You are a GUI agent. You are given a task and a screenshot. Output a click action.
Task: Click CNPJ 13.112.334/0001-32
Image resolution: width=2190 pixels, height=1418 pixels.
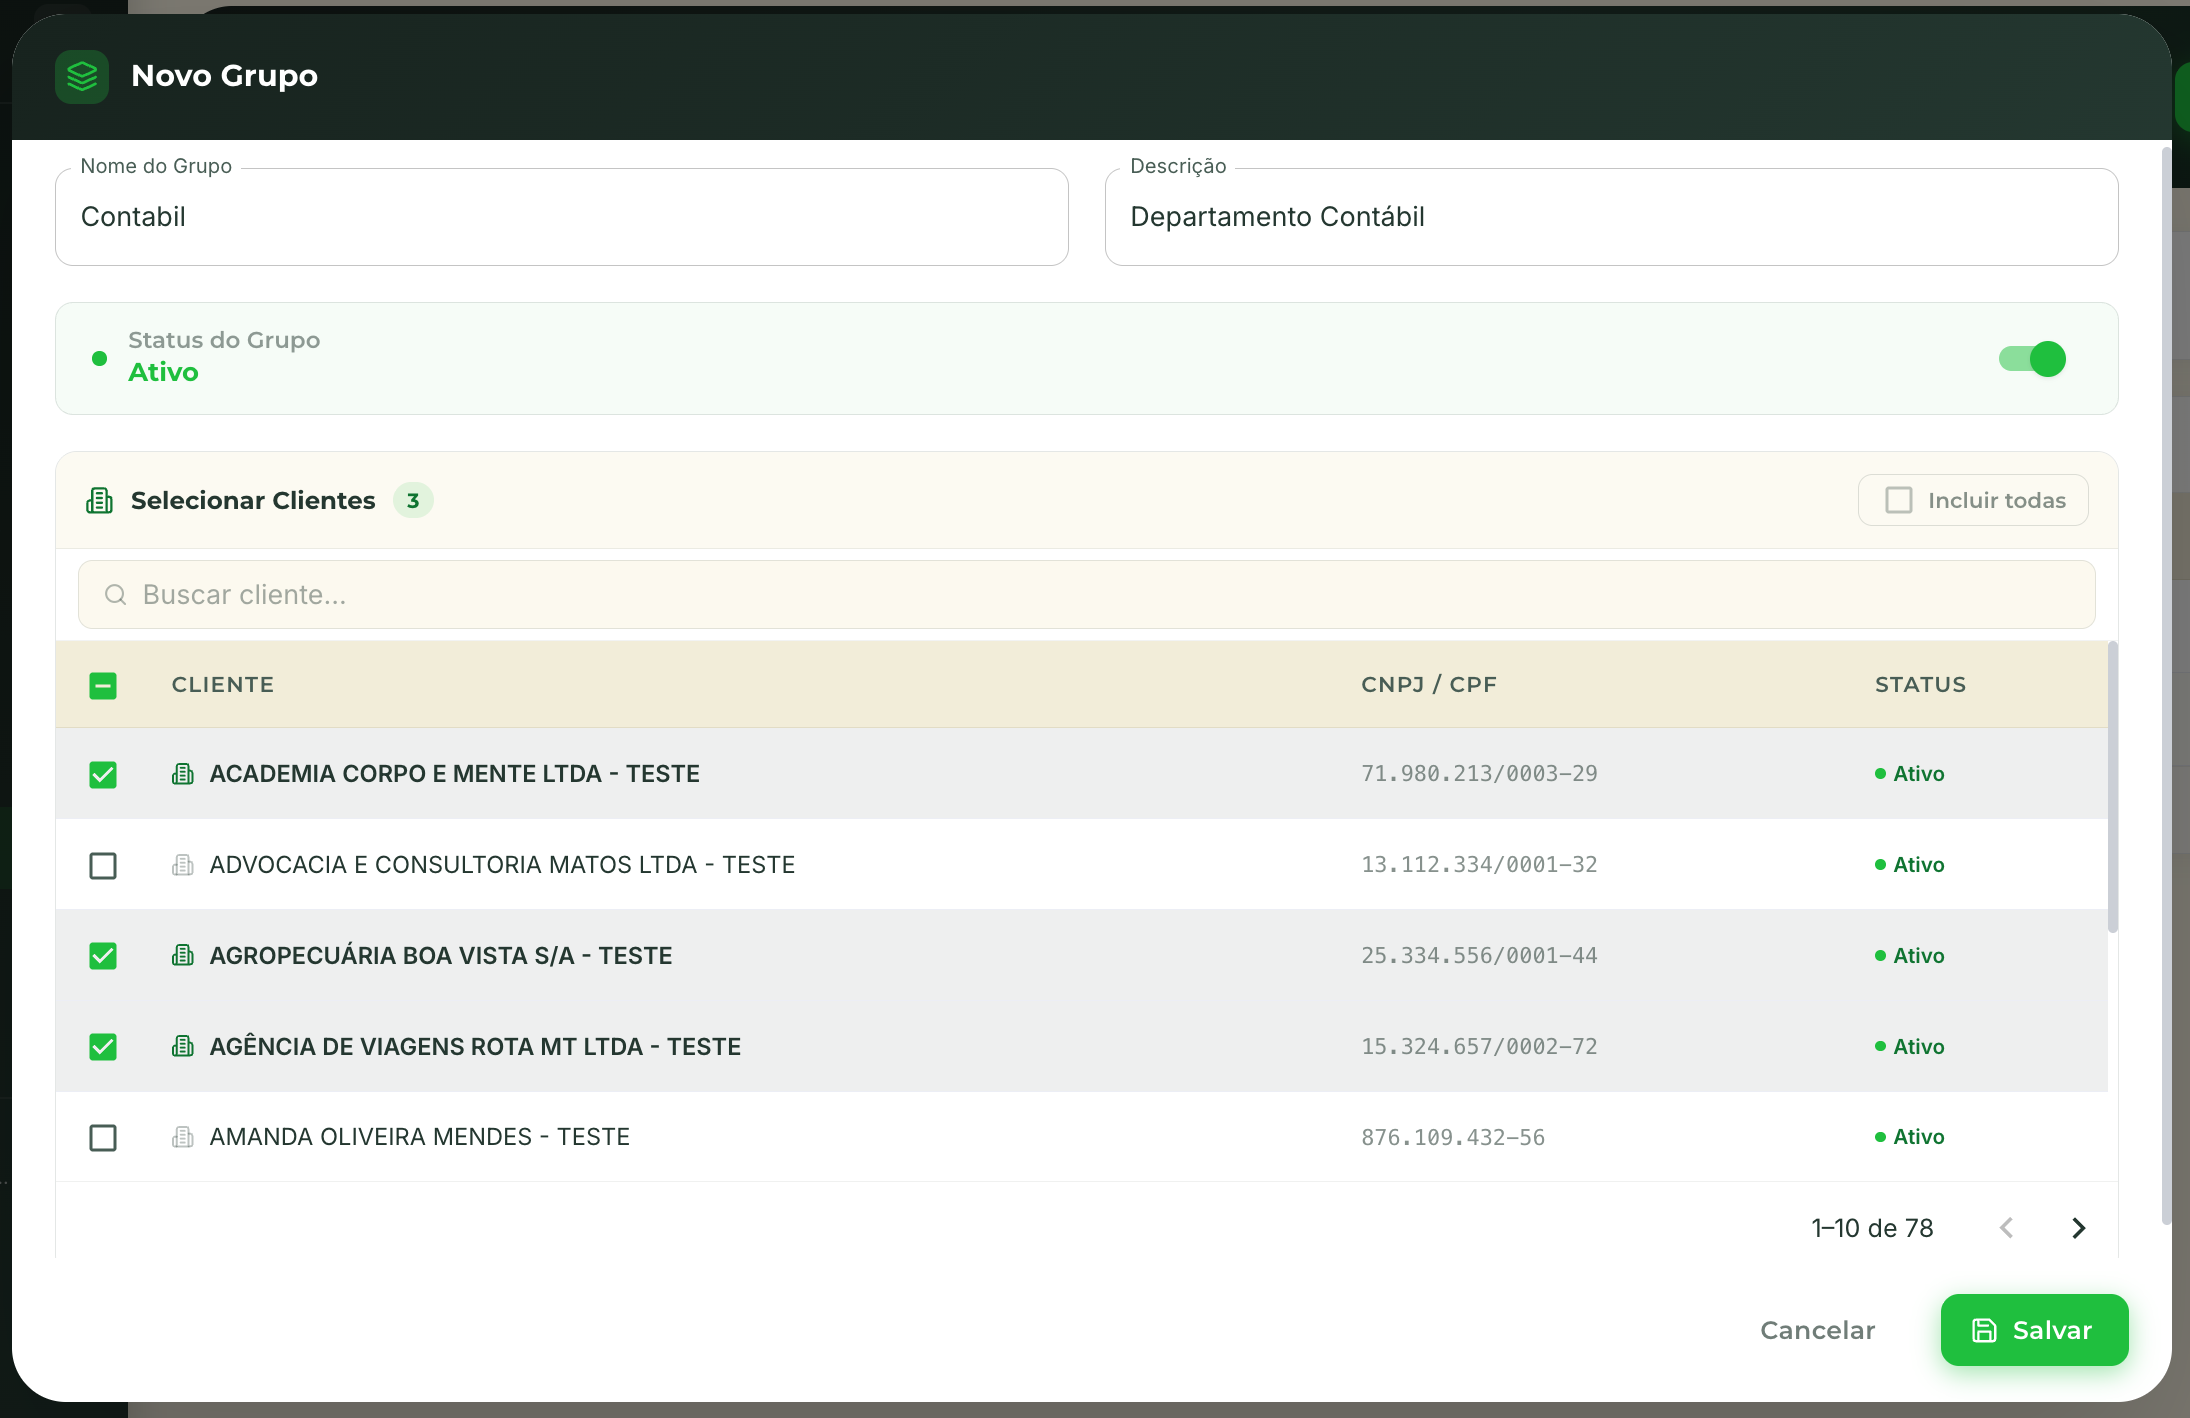(1479, 865)
